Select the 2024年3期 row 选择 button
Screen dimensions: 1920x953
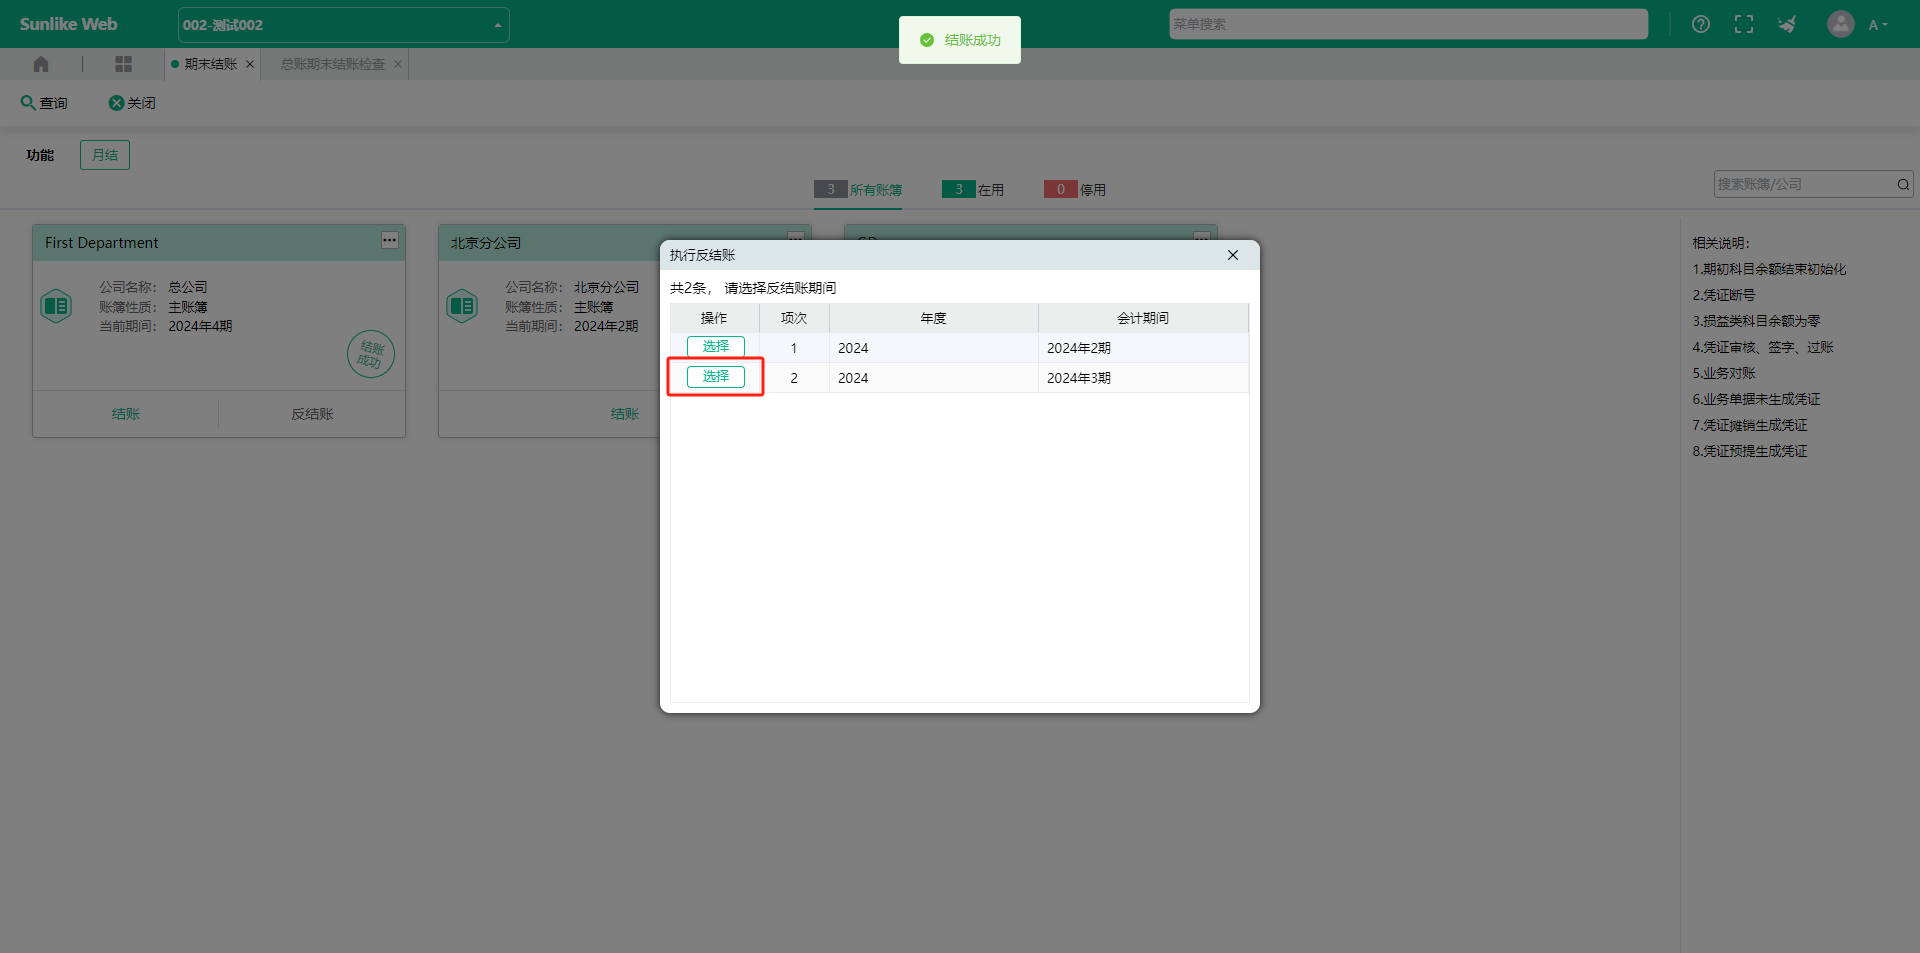click(x=715, y=376)
